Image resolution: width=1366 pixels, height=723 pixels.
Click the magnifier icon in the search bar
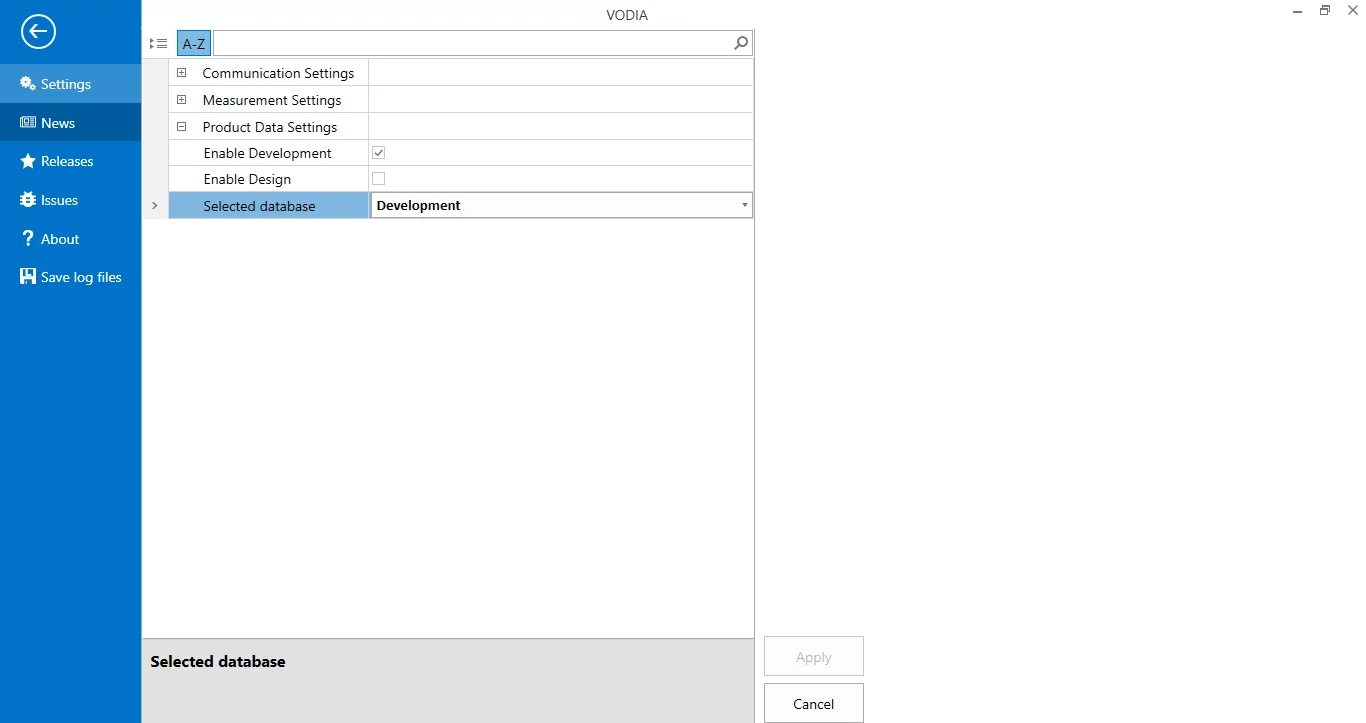(x=740, y=43)
